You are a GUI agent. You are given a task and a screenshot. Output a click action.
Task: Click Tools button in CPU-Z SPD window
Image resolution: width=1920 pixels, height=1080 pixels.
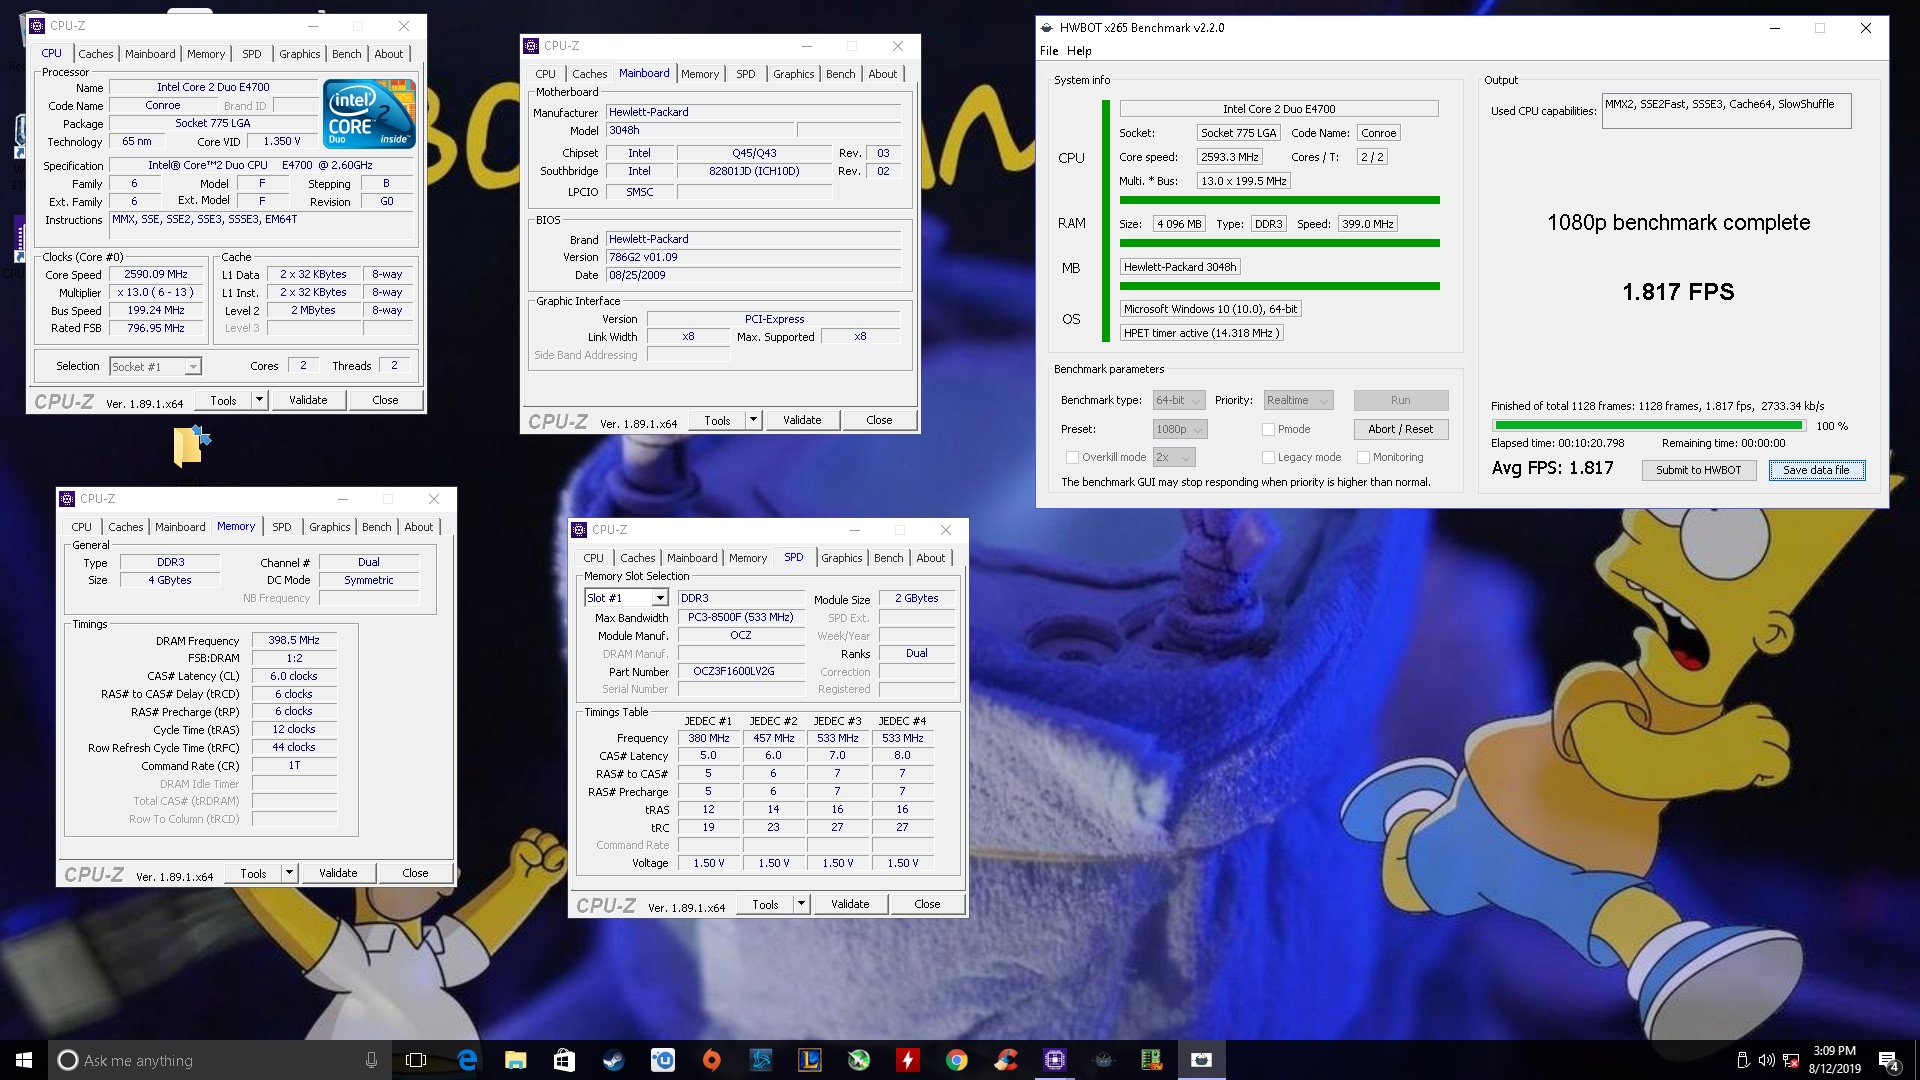[765, 904]
